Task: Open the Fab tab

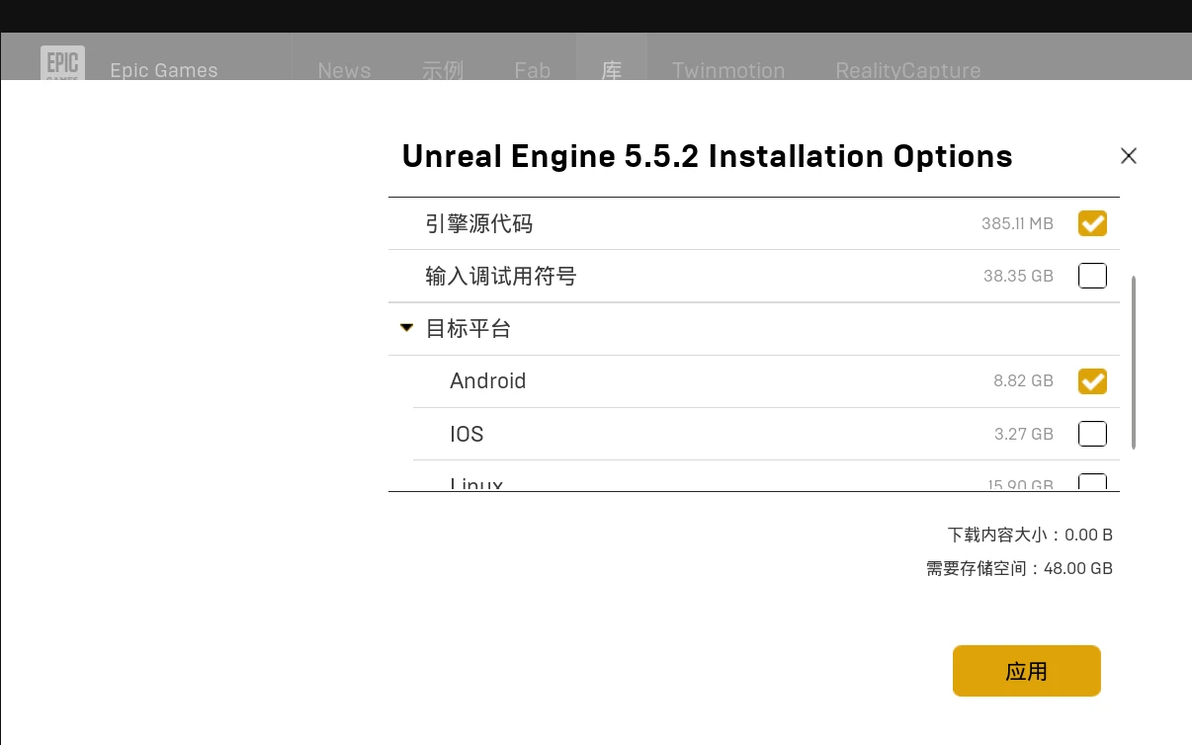Action: click(532, 71)
